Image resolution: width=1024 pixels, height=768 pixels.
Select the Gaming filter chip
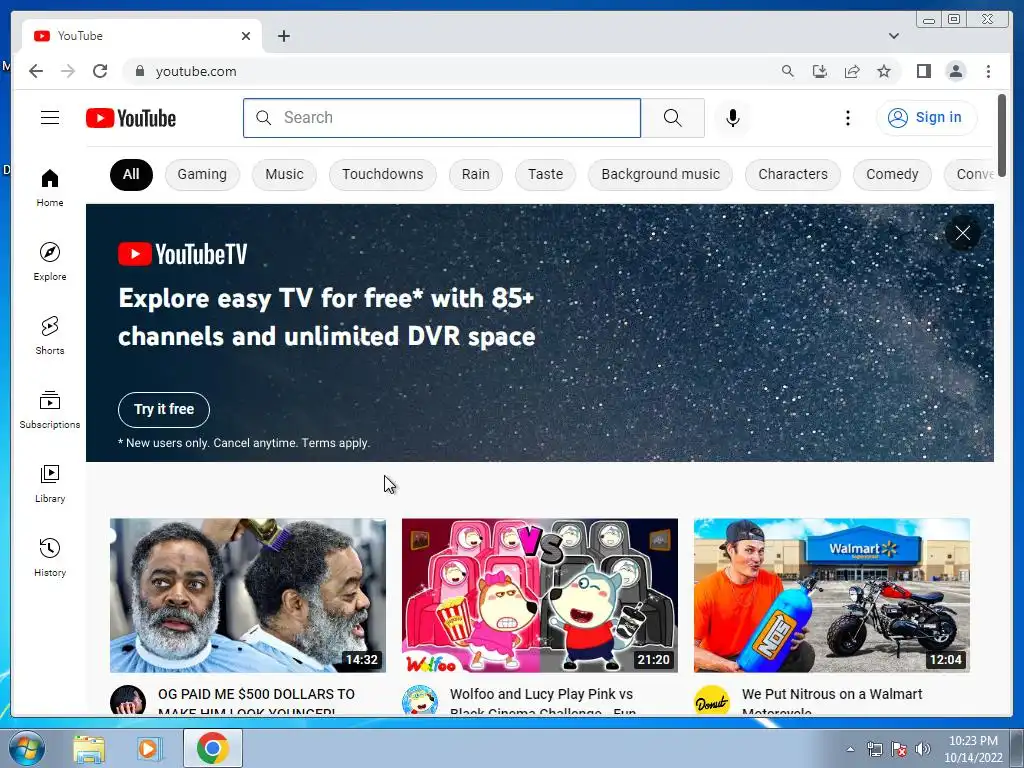pos(202,174)
